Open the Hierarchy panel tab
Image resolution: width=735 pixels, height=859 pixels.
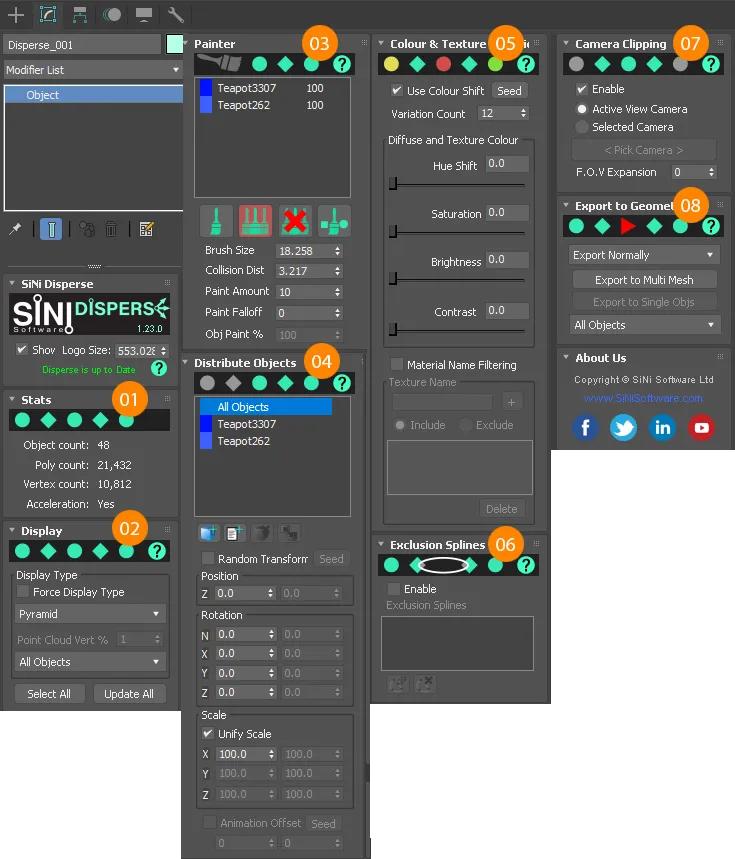80,15
